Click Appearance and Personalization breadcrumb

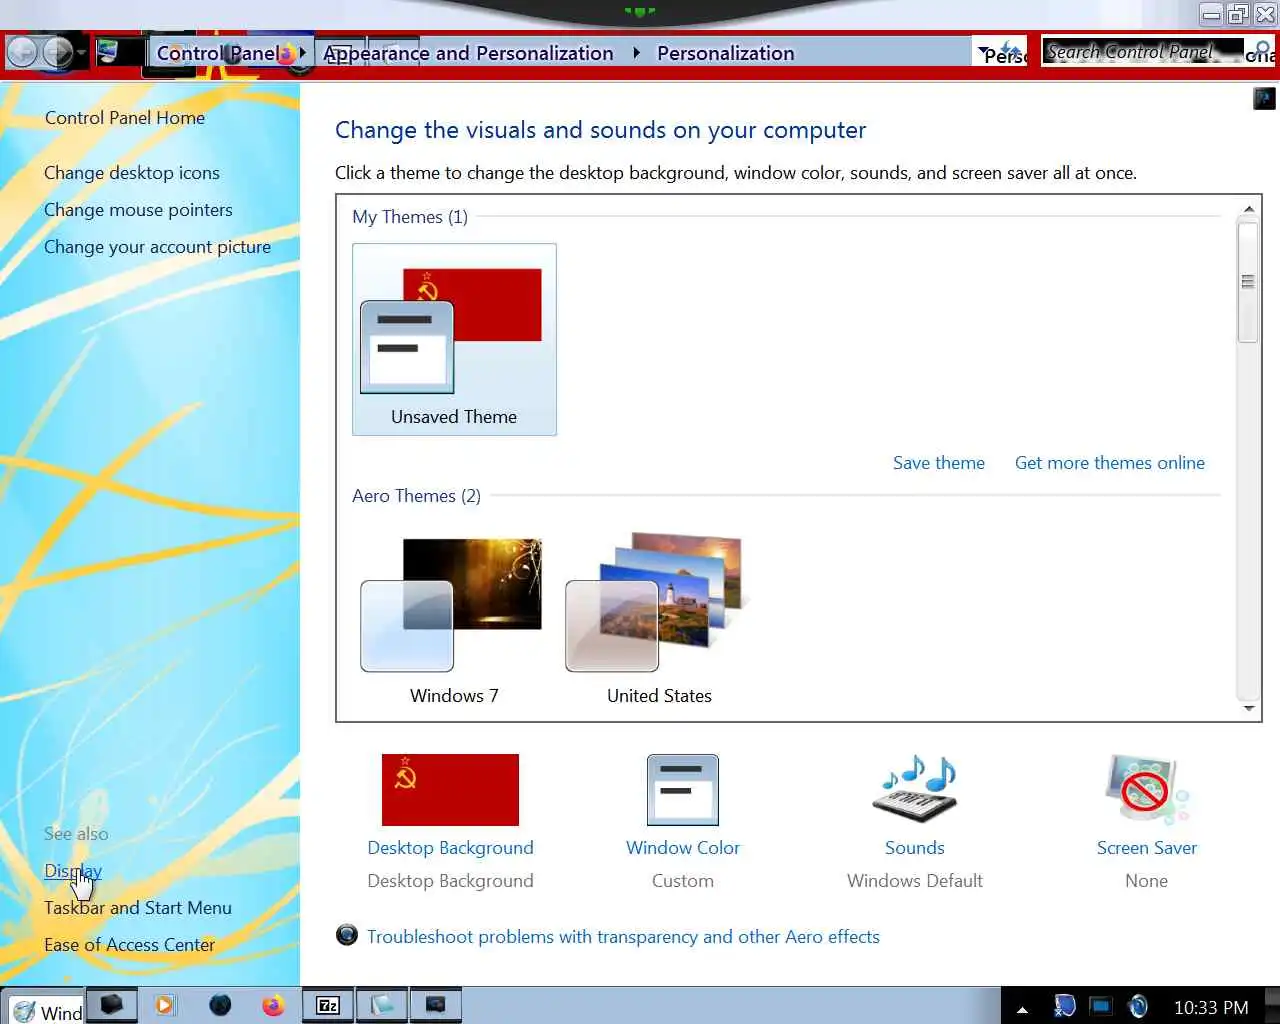pyautogui.click(x=469, y=53)
